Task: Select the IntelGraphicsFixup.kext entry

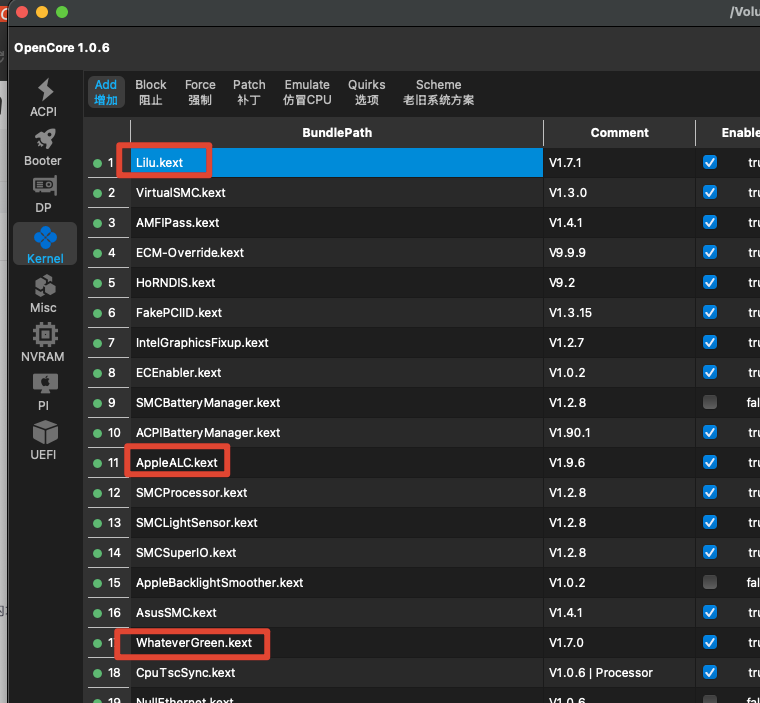Action: point(337,343)
